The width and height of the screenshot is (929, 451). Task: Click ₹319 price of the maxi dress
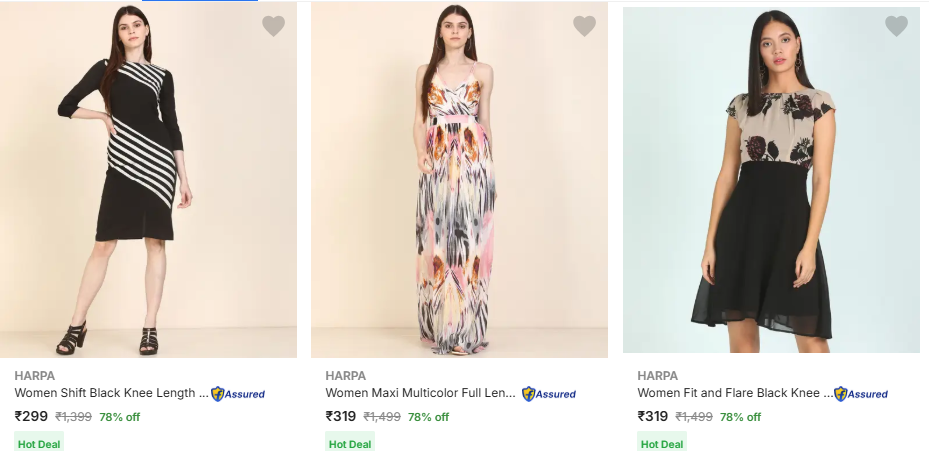341,416
